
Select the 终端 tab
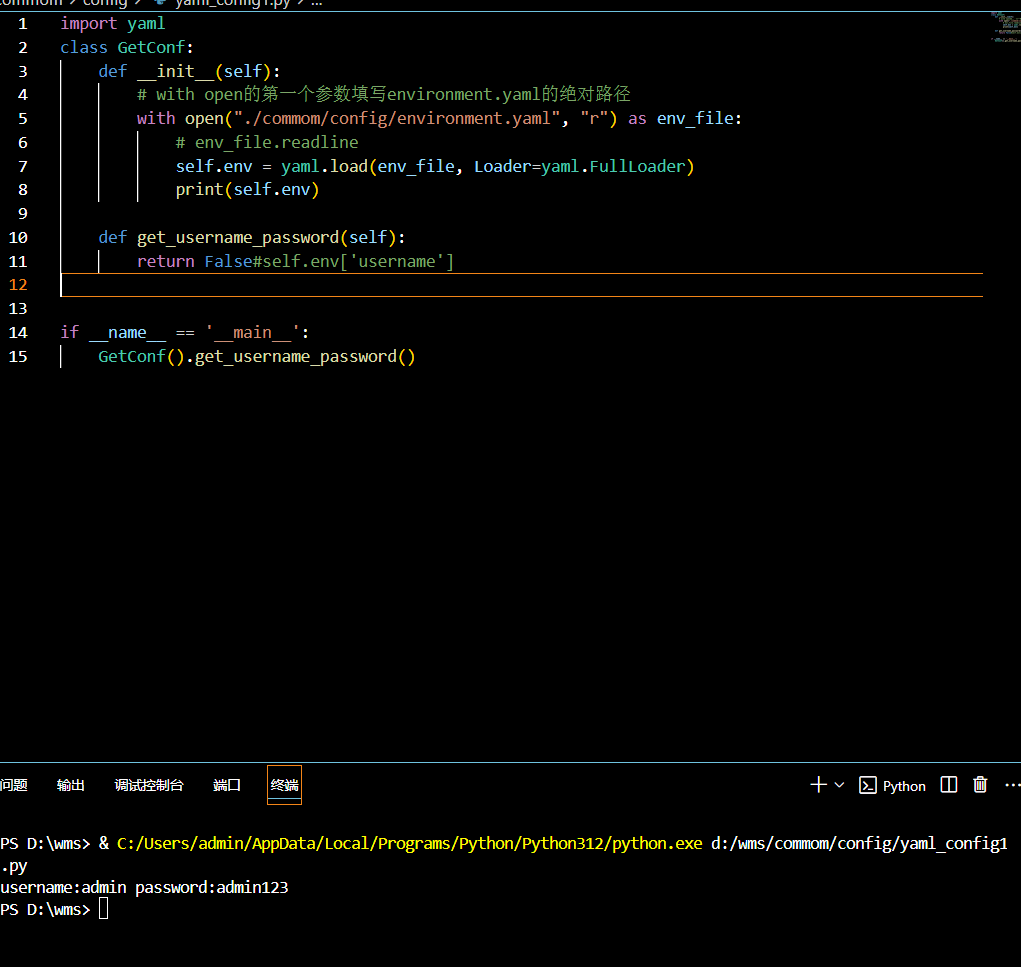pos(285,785)
